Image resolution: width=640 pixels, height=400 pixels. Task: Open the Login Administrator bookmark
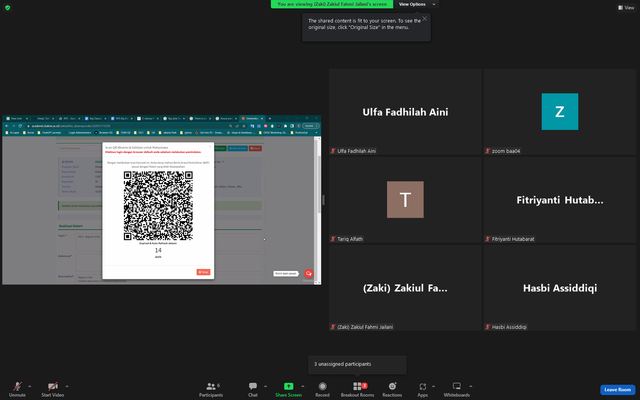[x=78, y=133]
